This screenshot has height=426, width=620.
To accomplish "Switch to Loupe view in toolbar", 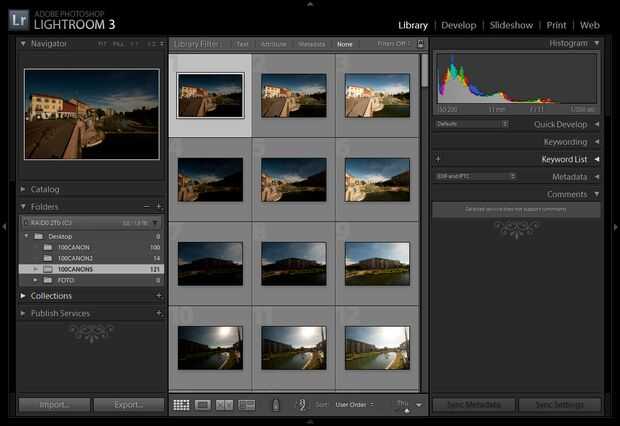I will [x=202, y=405].
